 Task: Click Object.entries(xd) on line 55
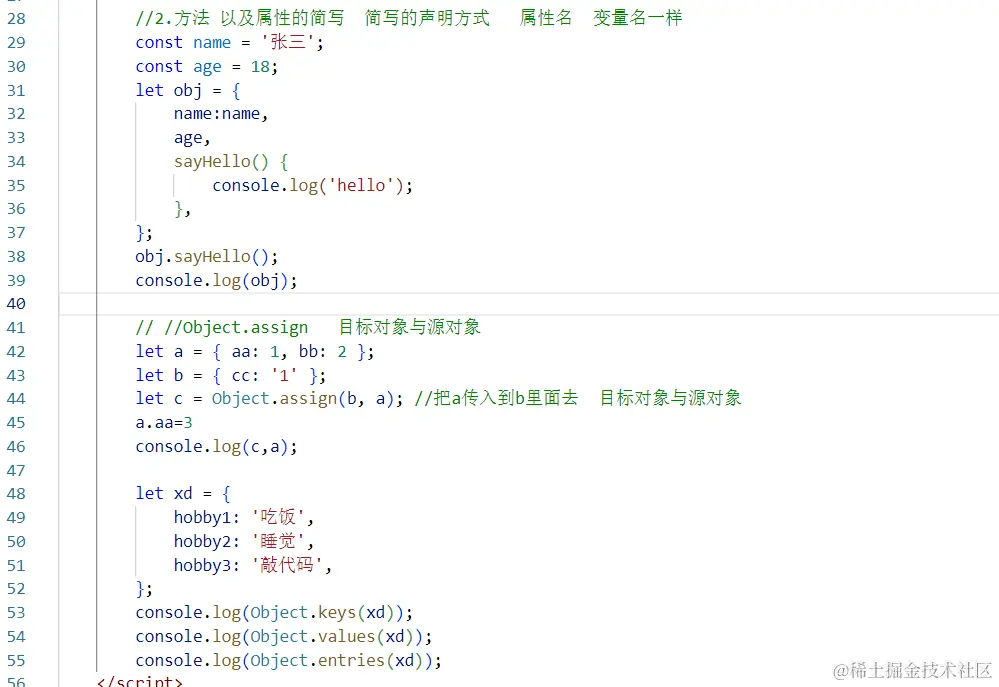pyautogui.click(x=335, y=660)
